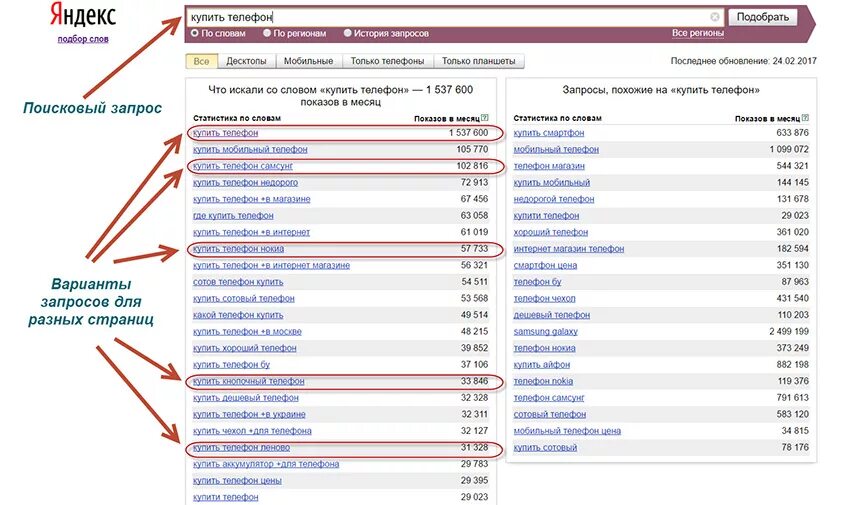Open the 'купить мобильный телефон' link

[250, 149]
